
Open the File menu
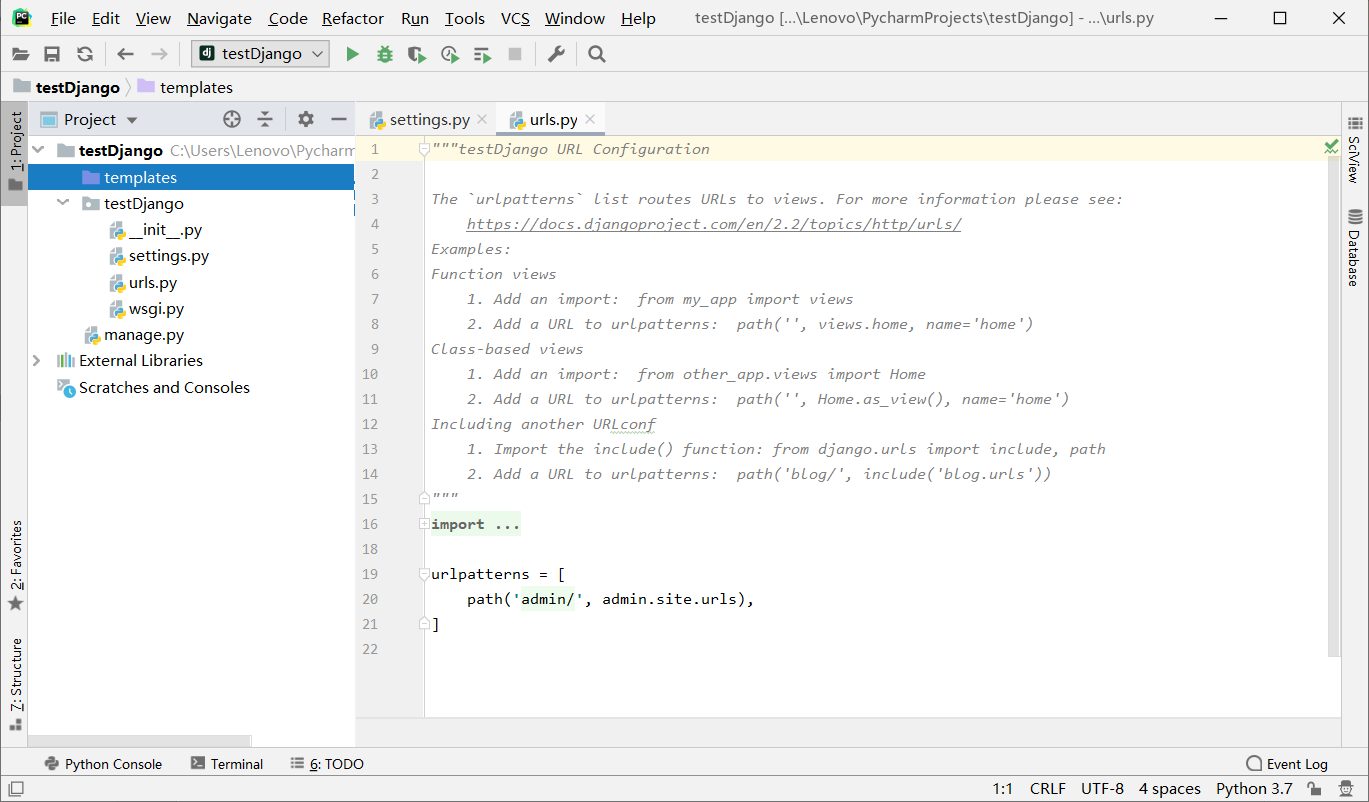click(62, 18)
